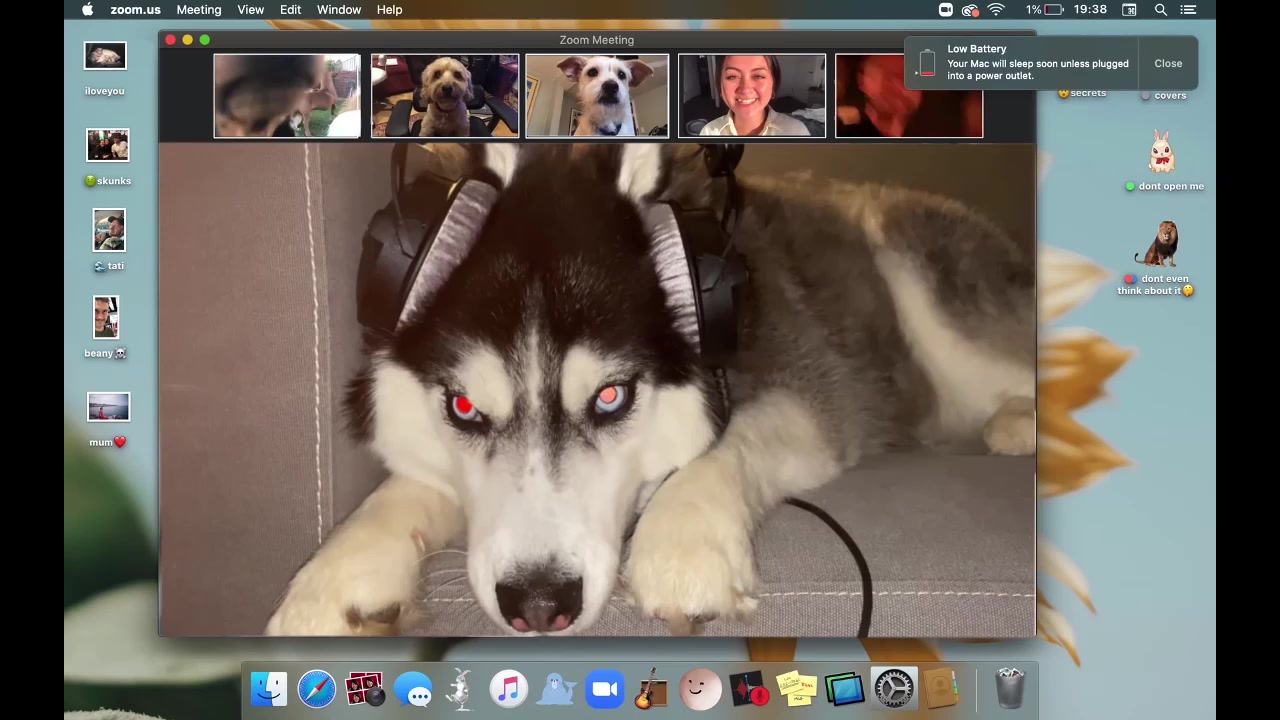1280x720 pixels.
Task: Open Notification Center list icon
Action: coord(1188,10)
